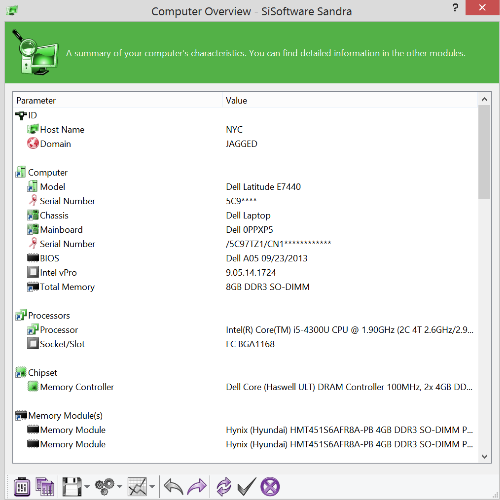This screenshot has height=500, width=500.
Task: Click the FC BGA1168 socket value
Action: (x=250, y=344)
